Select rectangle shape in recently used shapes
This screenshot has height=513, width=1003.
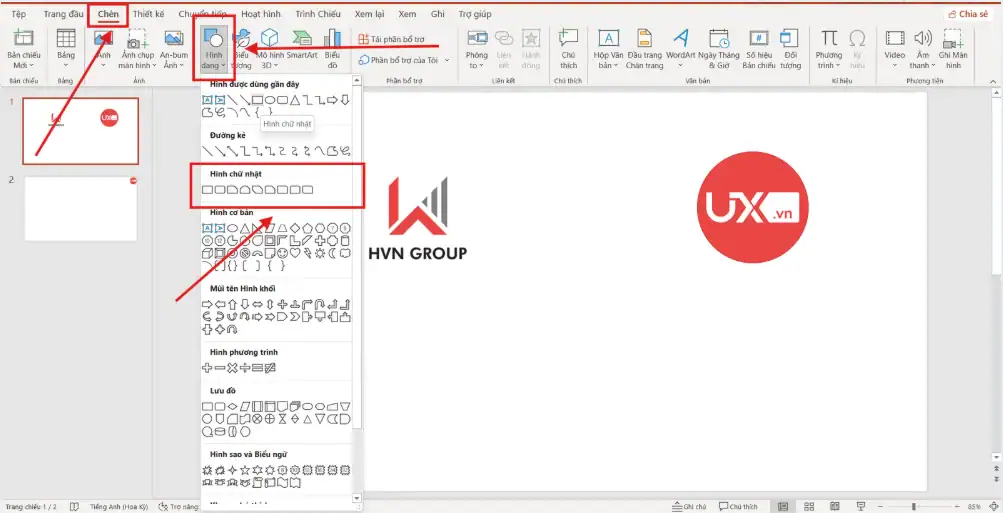tap(257, 100)
